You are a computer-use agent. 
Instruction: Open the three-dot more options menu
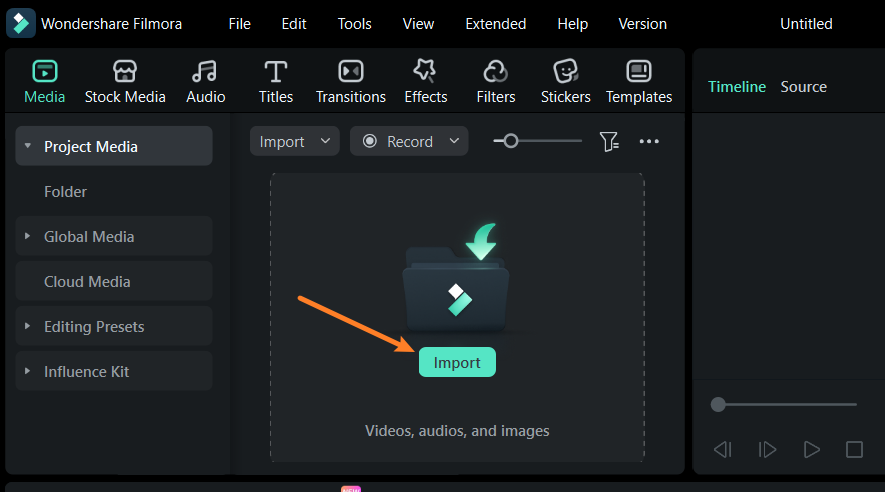pos(649,142)
